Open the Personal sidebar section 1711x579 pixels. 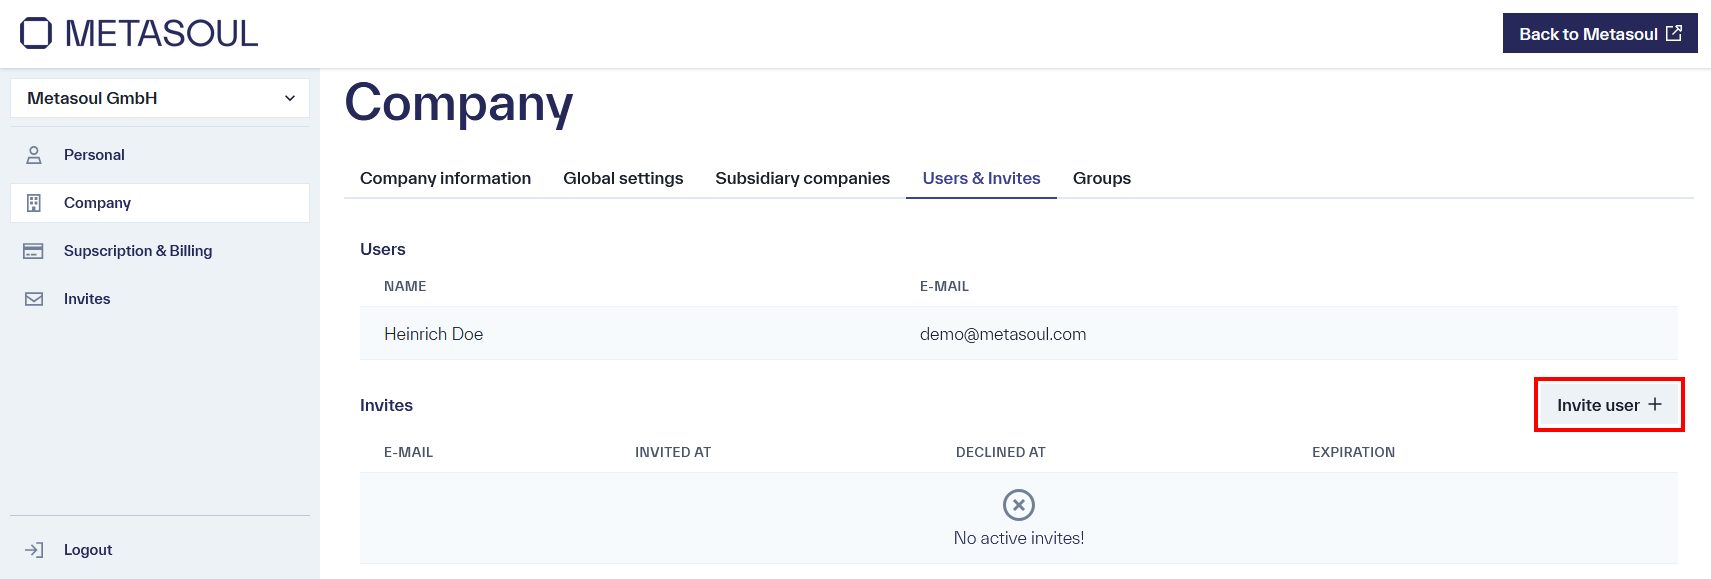[160, 155]
